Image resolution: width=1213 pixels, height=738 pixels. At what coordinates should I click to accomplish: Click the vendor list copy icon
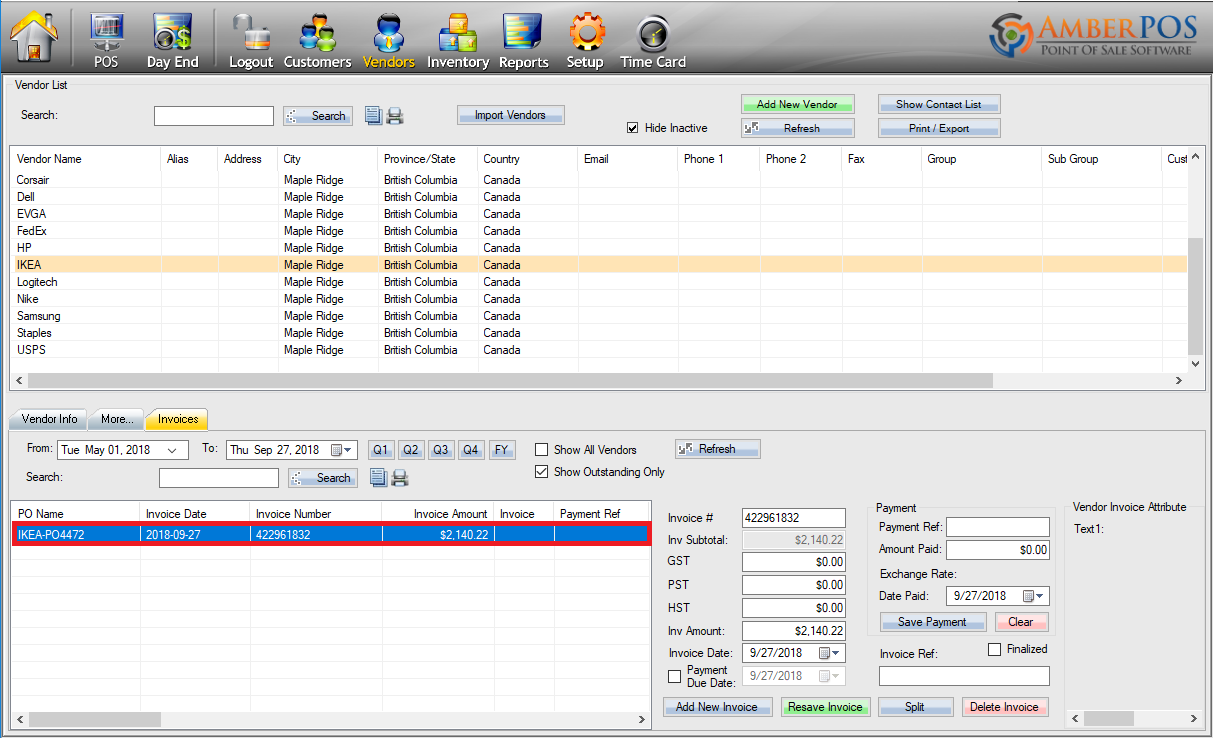click(x=373, y=116)
